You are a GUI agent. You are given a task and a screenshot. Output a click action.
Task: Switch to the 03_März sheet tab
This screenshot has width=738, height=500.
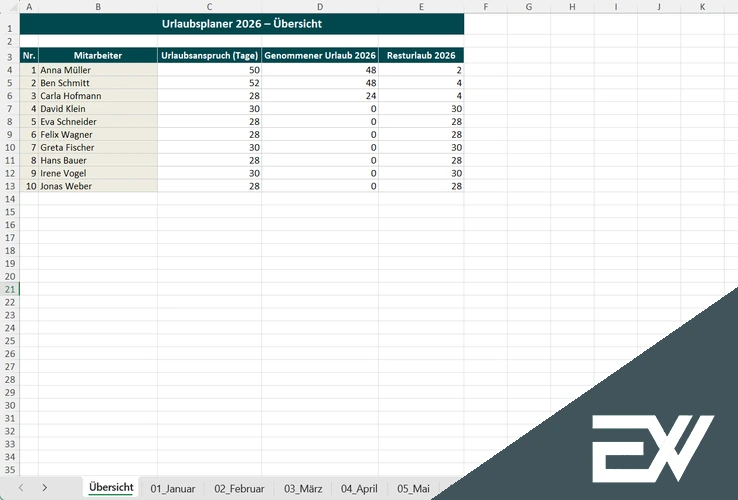[303, 489]
